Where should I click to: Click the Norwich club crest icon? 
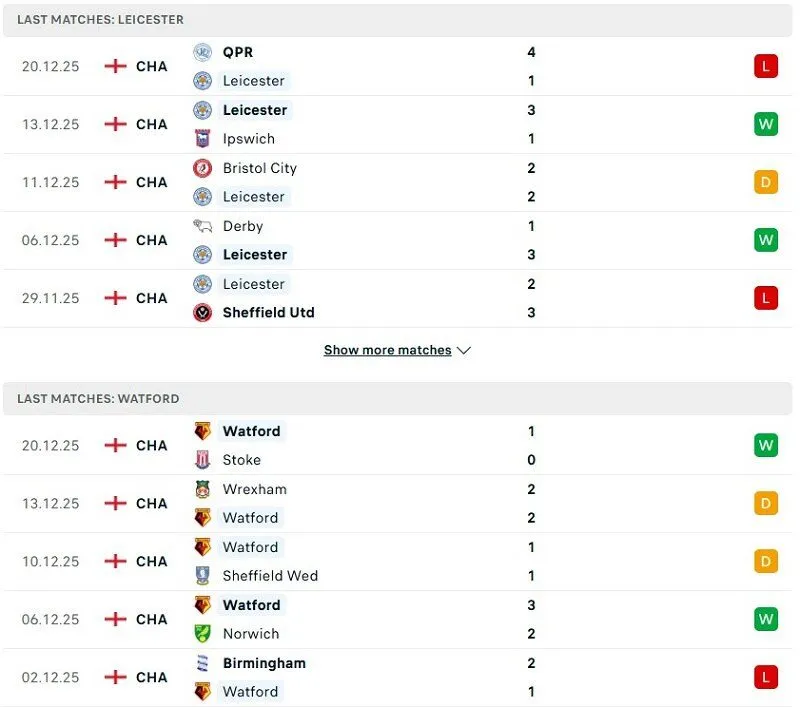point(203,633)
